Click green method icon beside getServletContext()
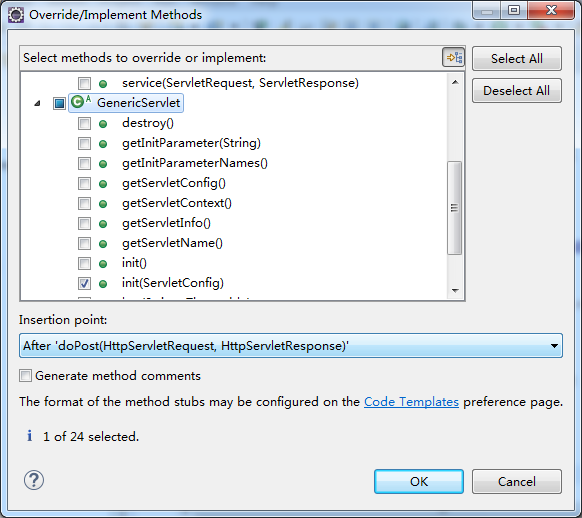 (x=103, y=204)
